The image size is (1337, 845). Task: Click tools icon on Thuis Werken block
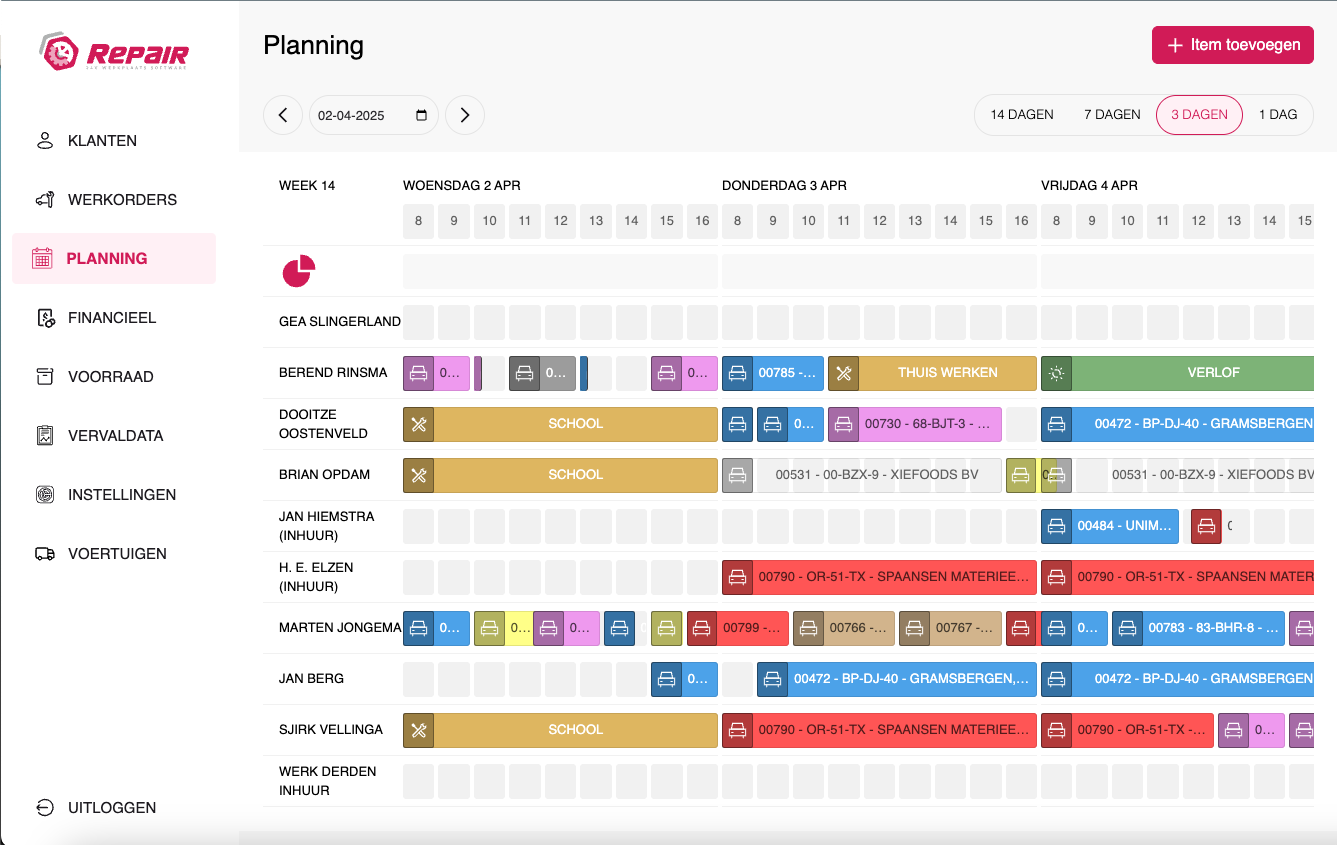tap(843, 373)
